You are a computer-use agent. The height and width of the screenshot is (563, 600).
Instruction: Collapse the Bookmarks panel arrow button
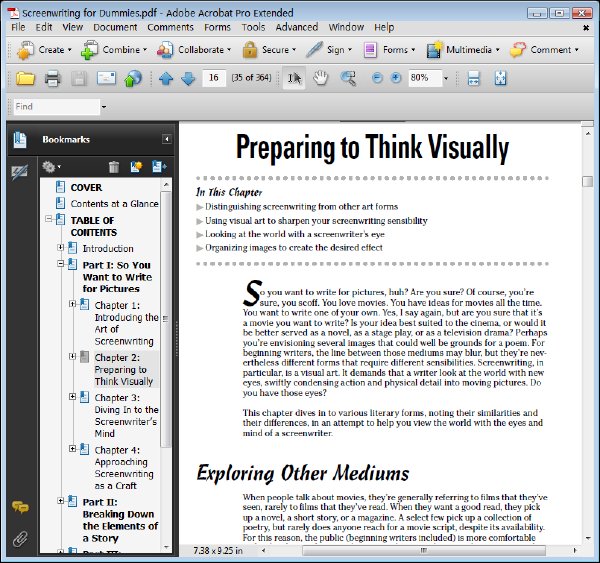click(166, 139)
